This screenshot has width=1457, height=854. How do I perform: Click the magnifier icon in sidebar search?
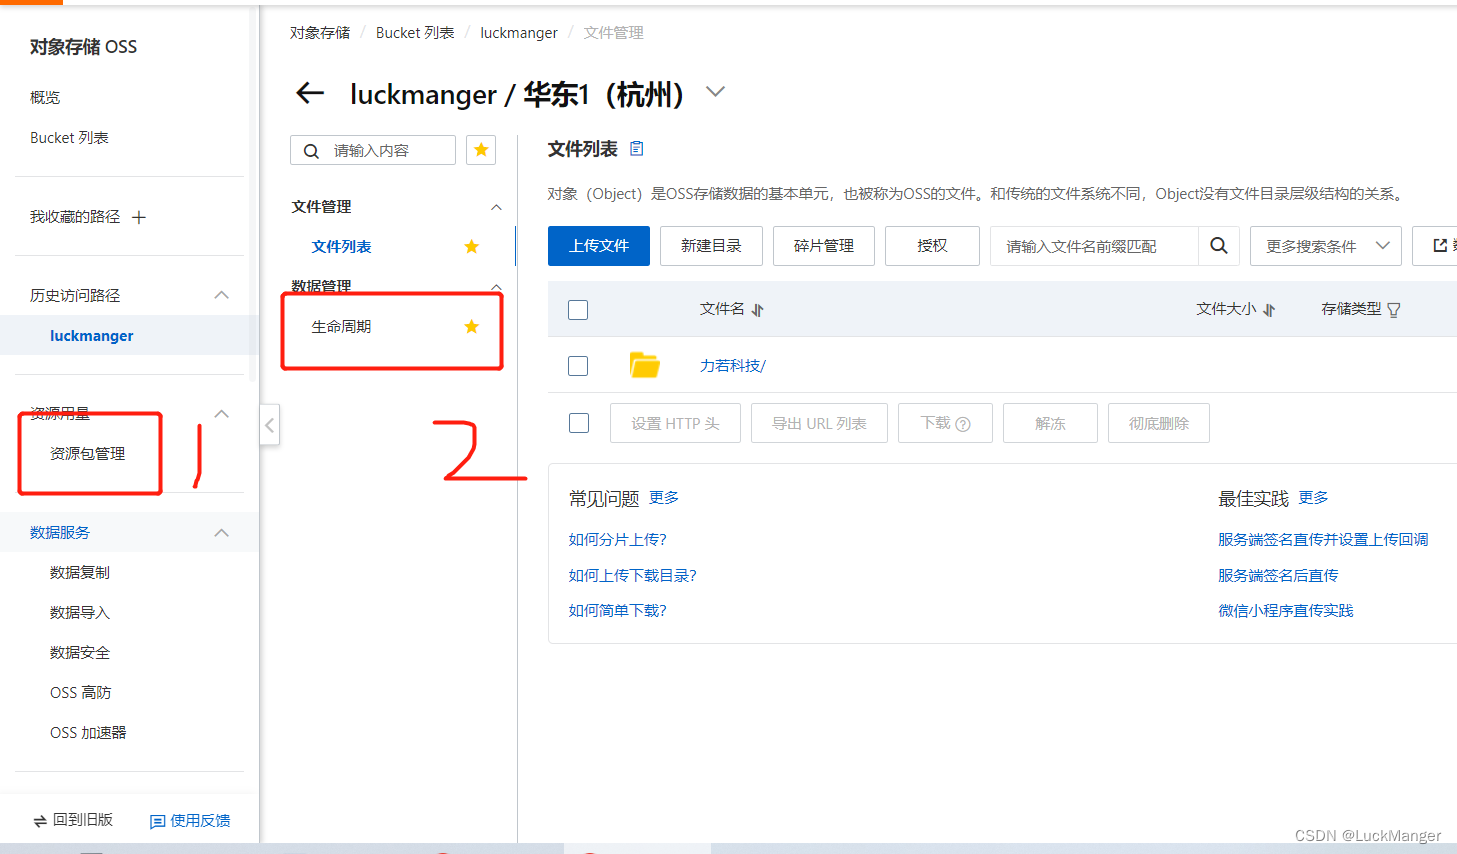coord(311,151)
